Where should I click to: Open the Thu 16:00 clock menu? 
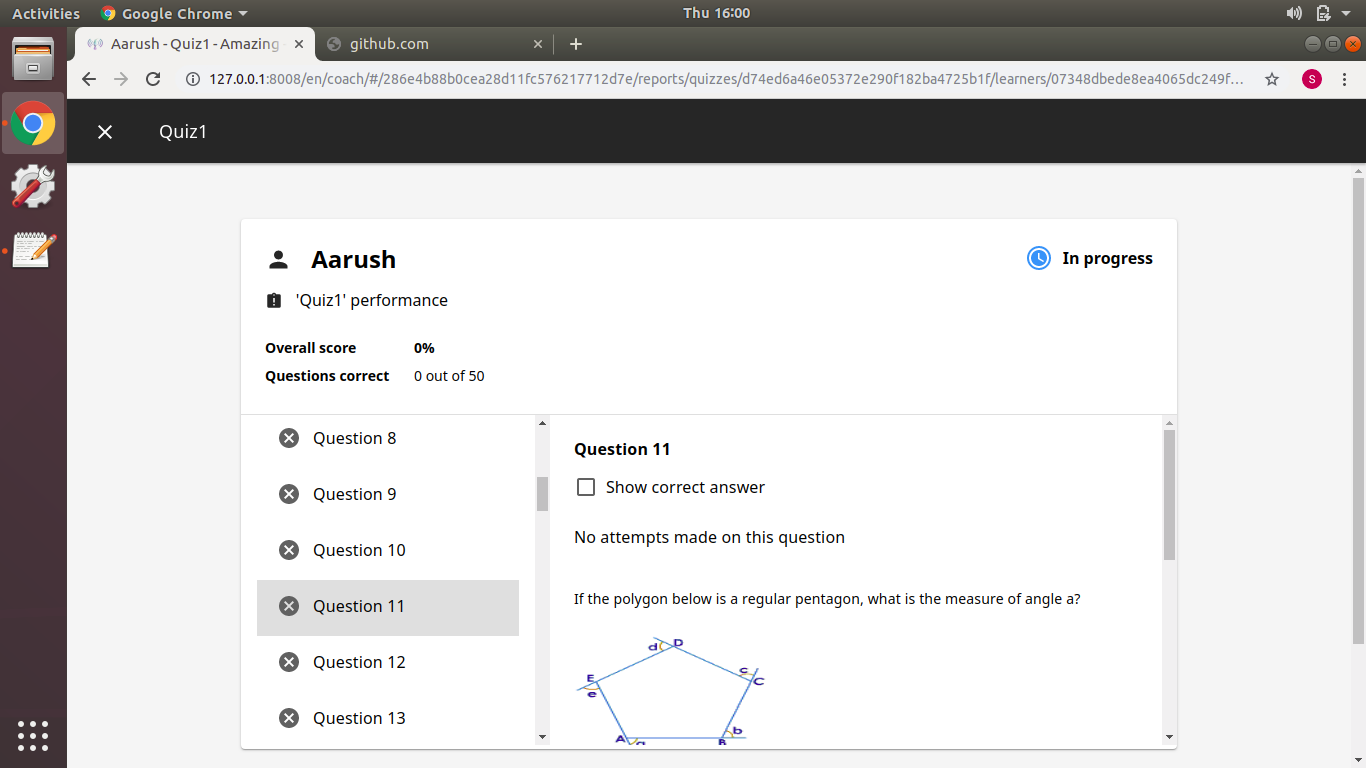[716, 13]
